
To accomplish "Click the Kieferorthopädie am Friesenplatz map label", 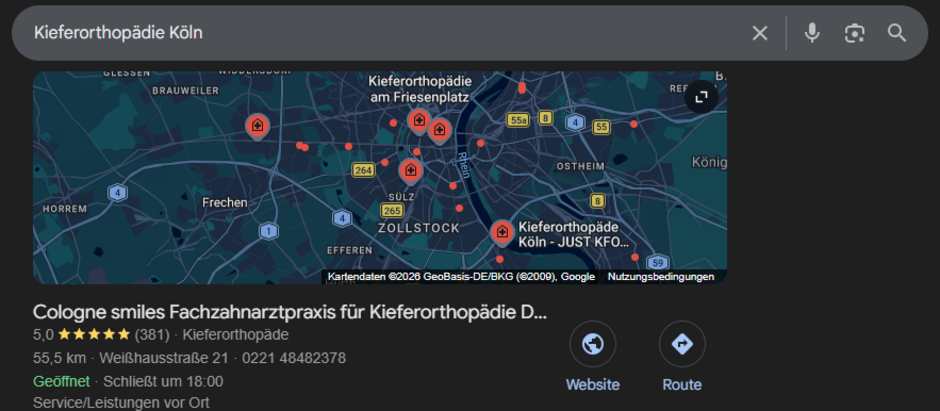I will (420, 89).
